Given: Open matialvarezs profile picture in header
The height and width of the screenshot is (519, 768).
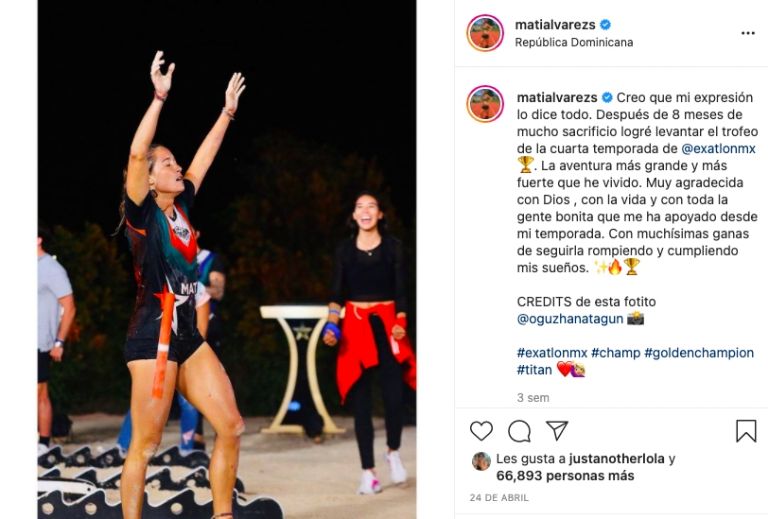Looking at the screenshot, I should tap(485, 33).
